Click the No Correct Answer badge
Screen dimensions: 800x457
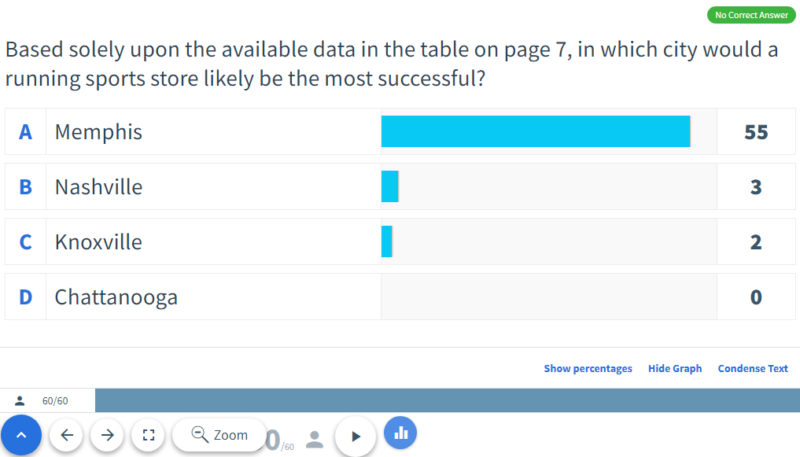751,15
